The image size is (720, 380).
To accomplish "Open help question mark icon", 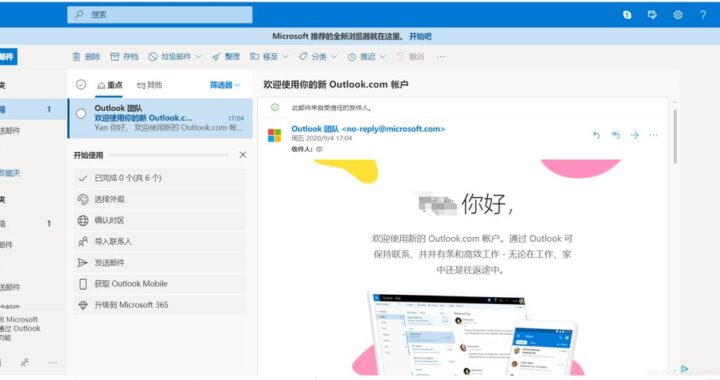I will [x=703, y=15].
